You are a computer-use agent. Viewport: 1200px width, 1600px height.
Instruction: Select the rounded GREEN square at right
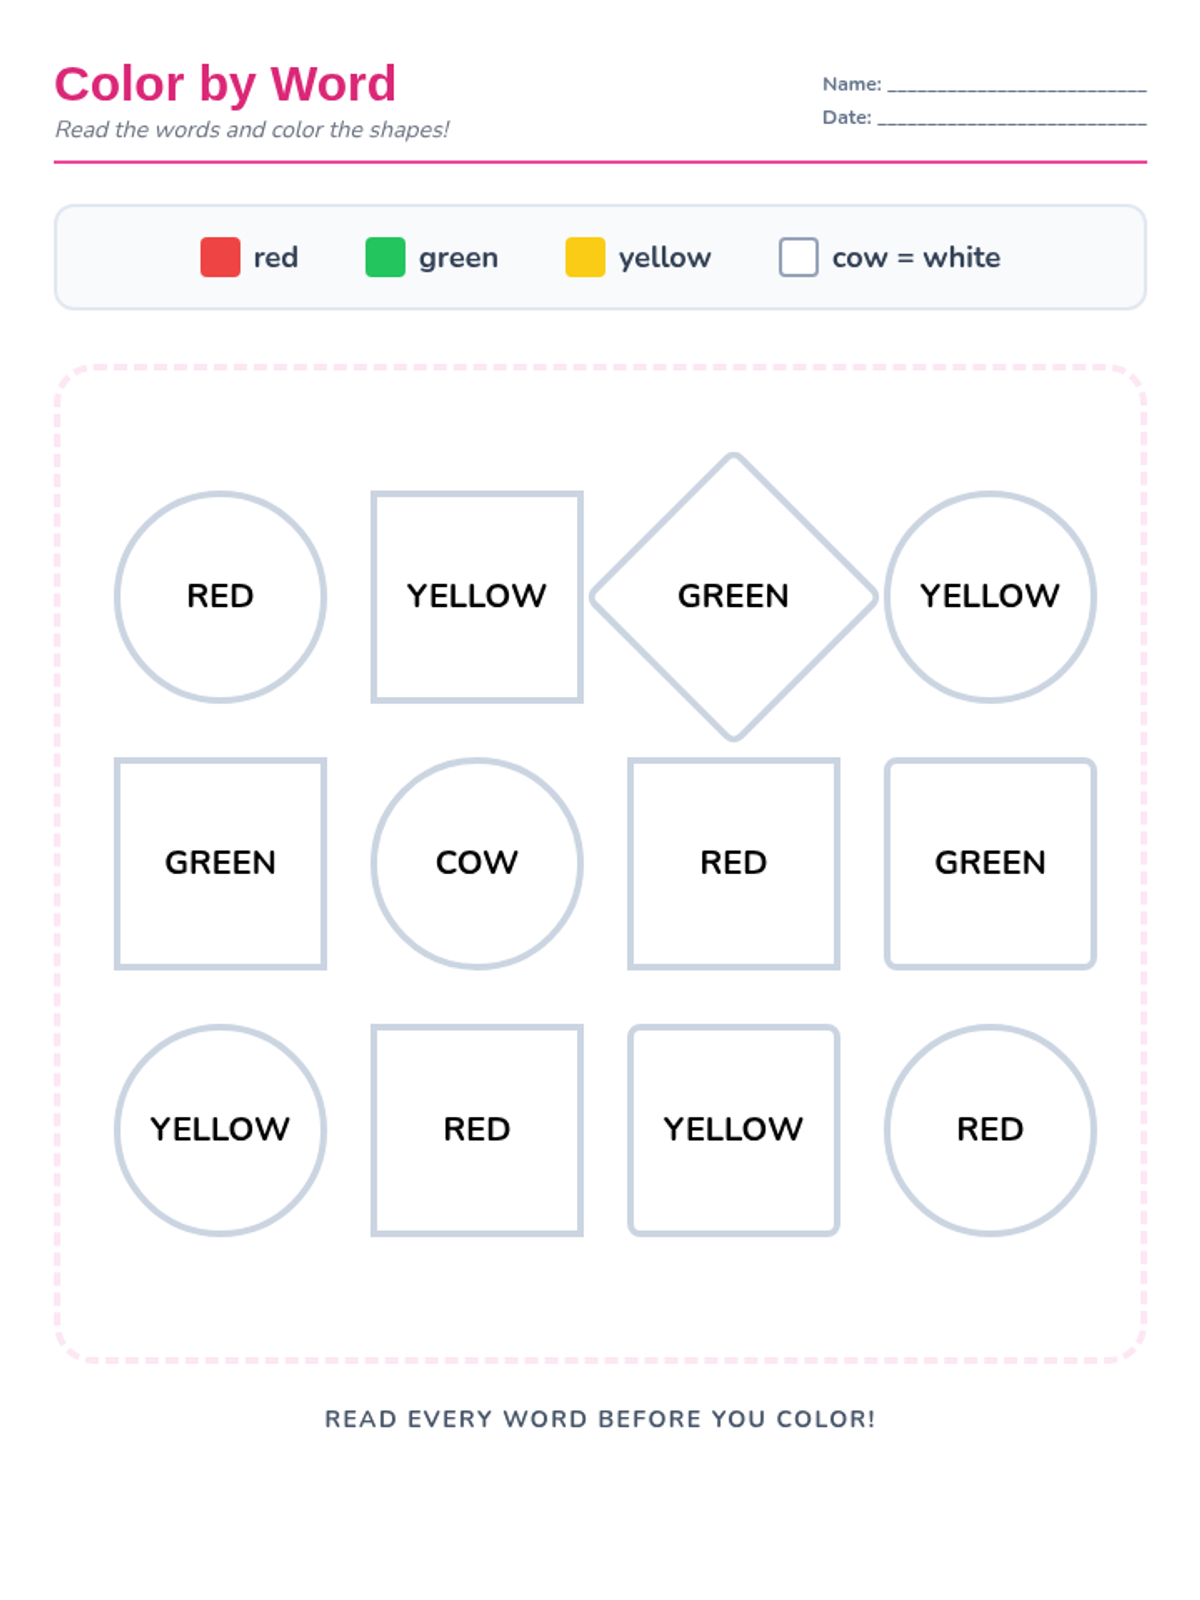coord(990,863)
